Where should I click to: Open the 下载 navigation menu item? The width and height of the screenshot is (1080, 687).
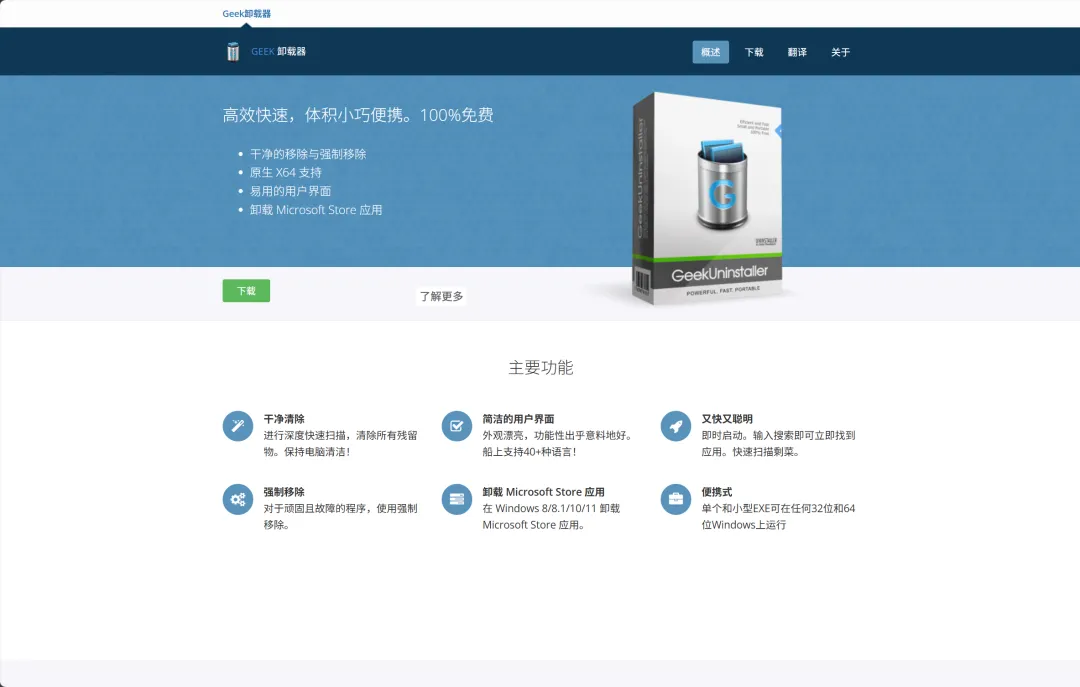(754, 52)
